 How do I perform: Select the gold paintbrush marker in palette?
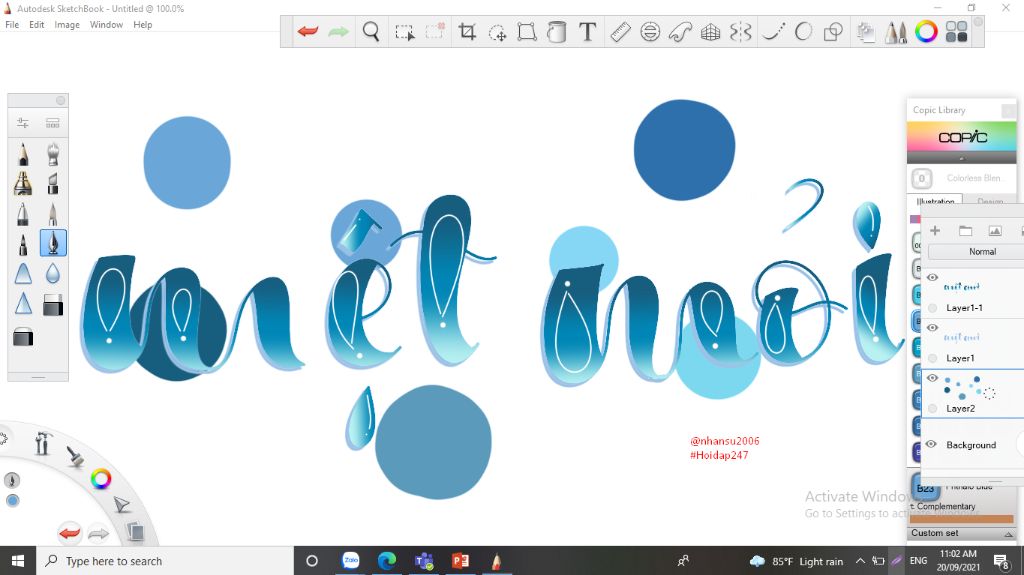tap(23, 184)
